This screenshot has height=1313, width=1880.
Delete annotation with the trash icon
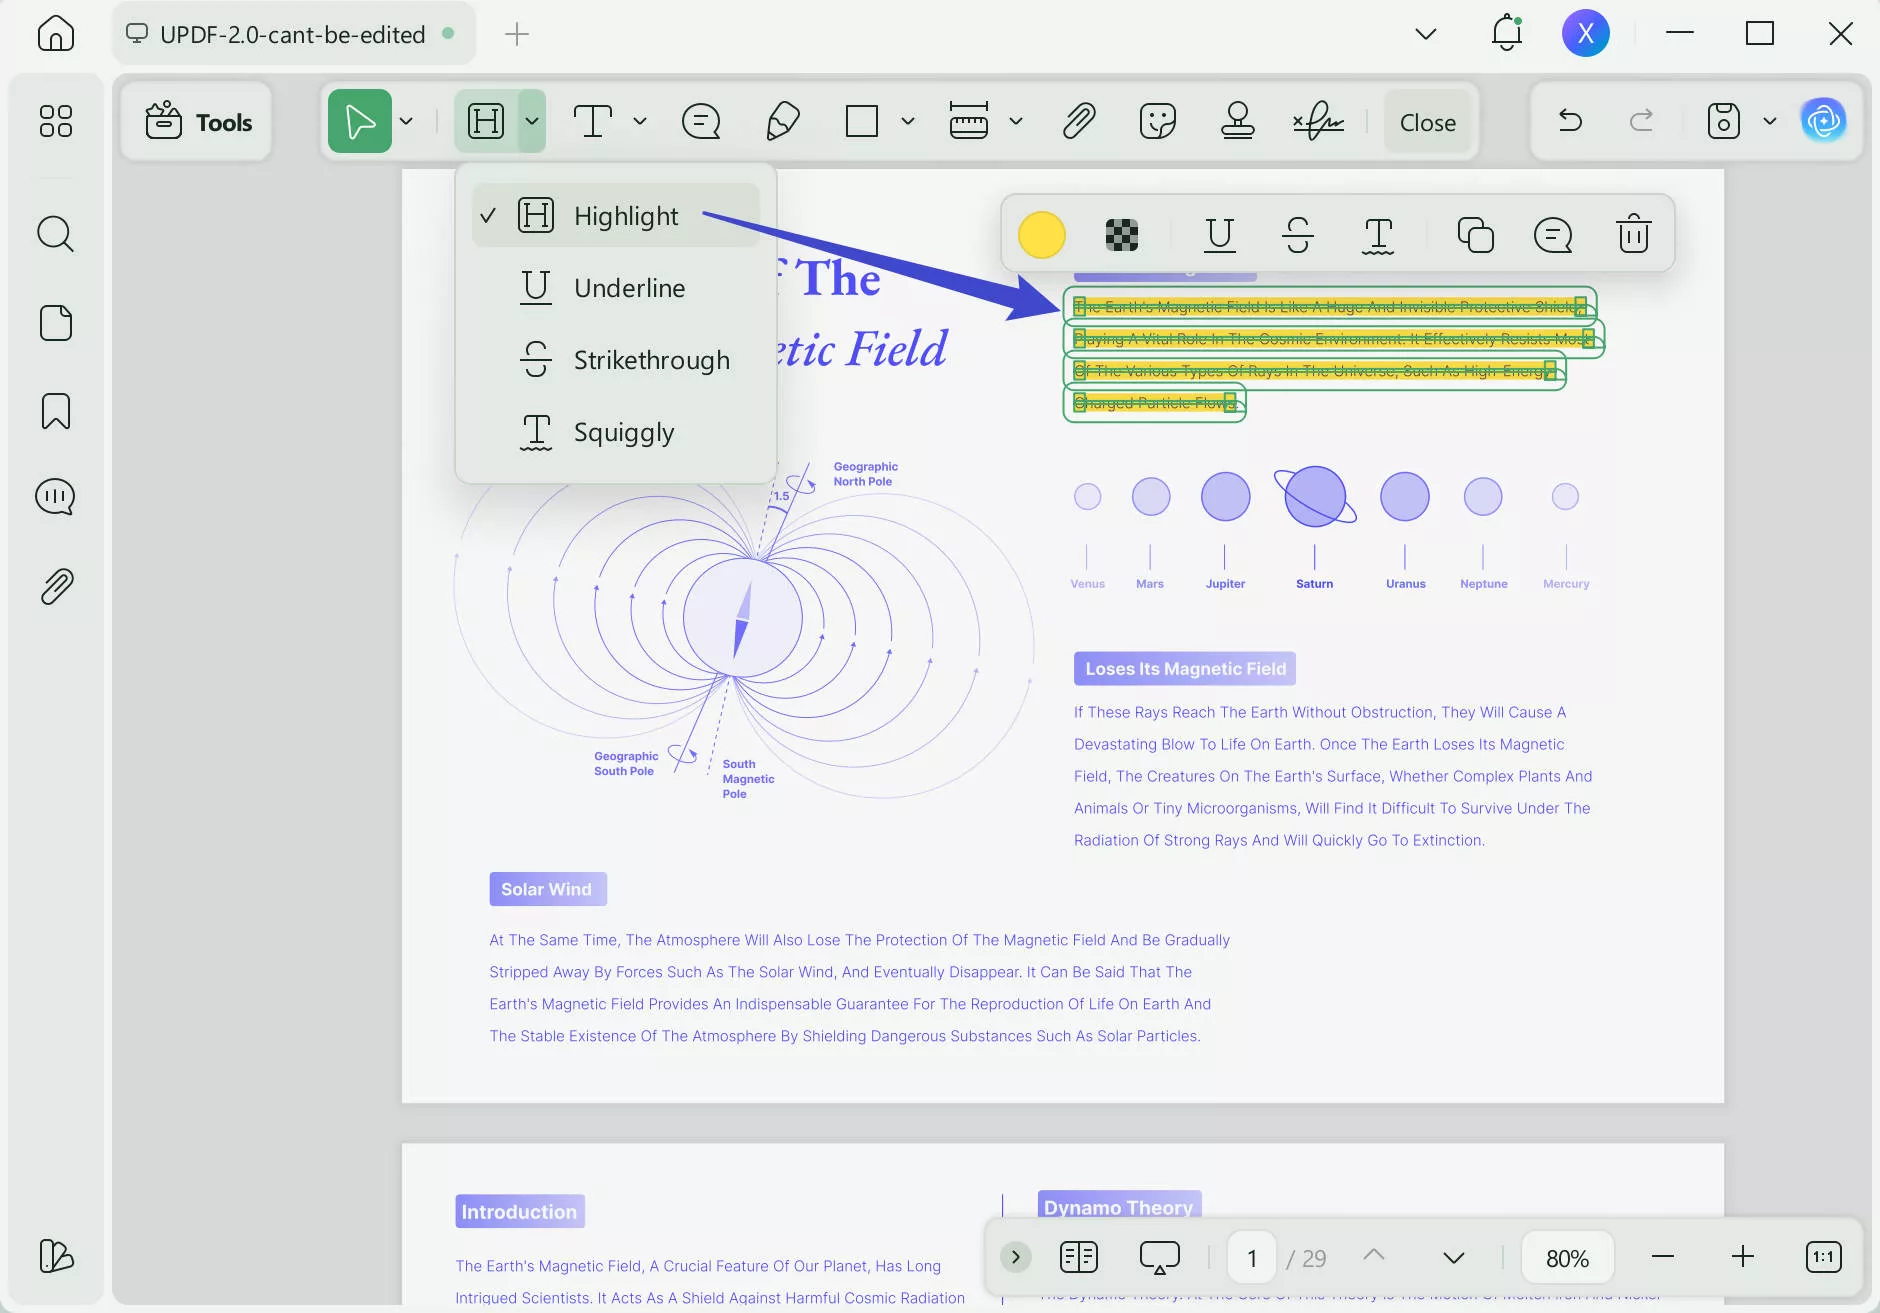pos(1632,234)
